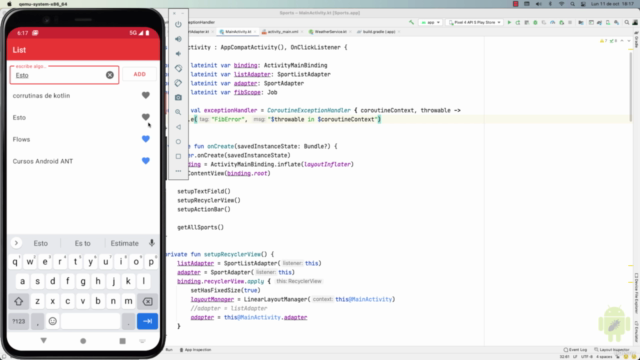Focus the 'escribe algo...' text field
This screenshot has height=360, width=640.
[64, 75]
